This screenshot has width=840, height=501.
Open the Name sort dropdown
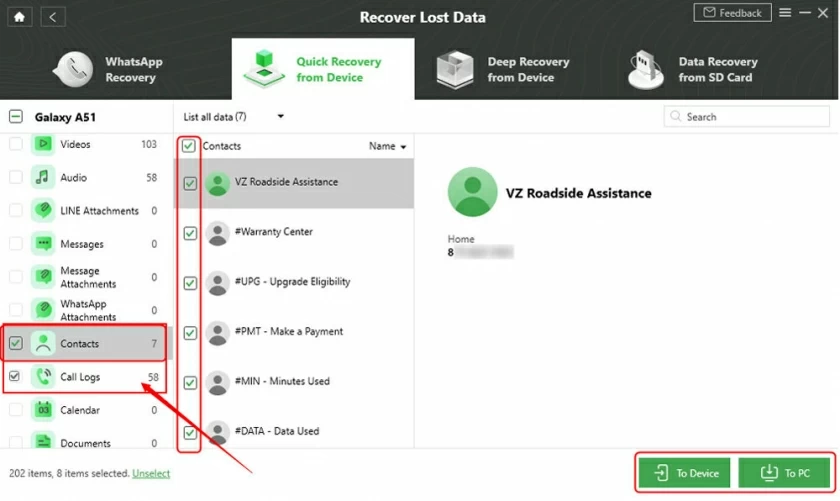click(x=388, y=147)
